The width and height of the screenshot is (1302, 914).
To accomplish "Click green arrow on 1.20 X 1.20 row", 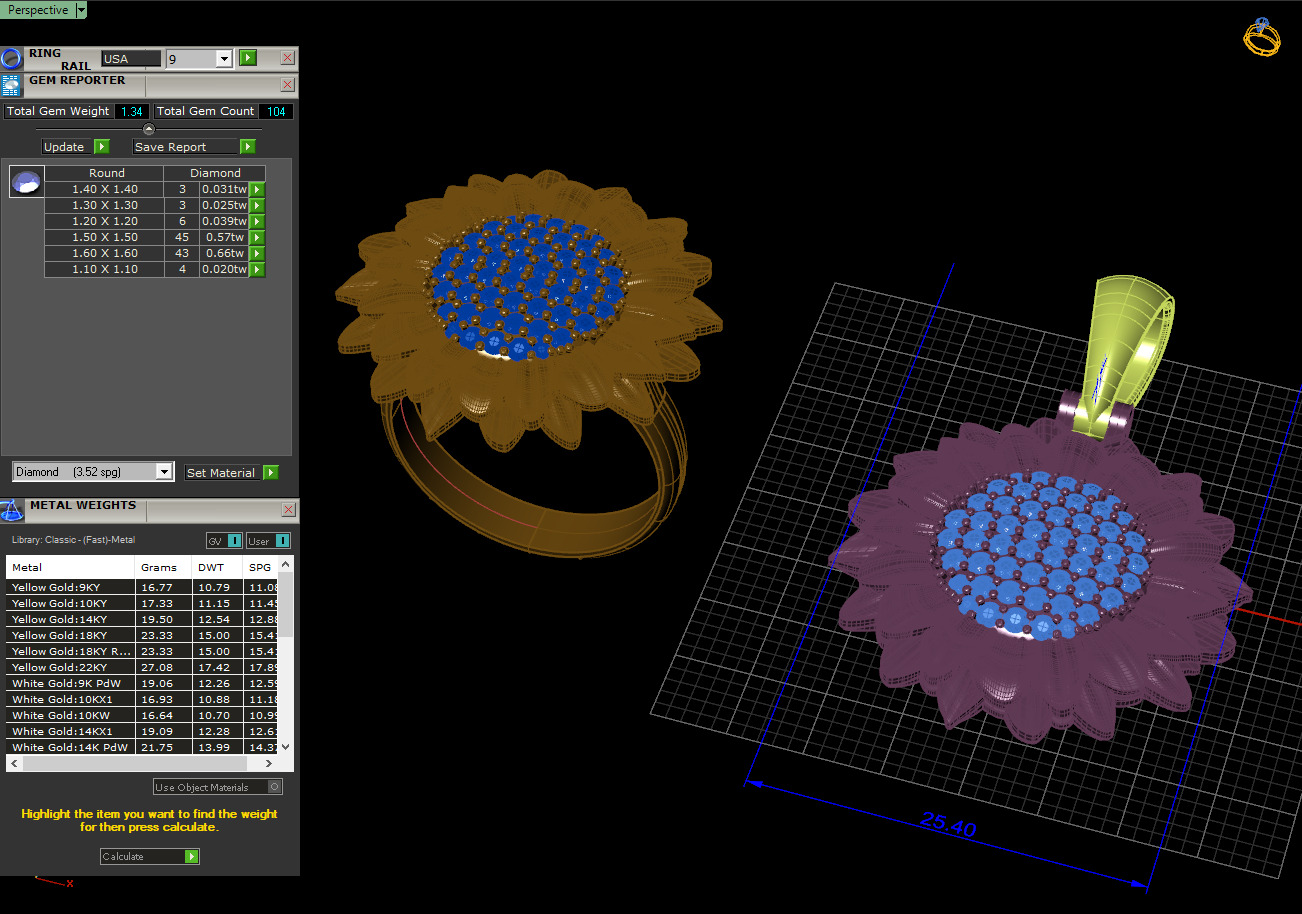I will pyautogui.click(x=257, y=221).
